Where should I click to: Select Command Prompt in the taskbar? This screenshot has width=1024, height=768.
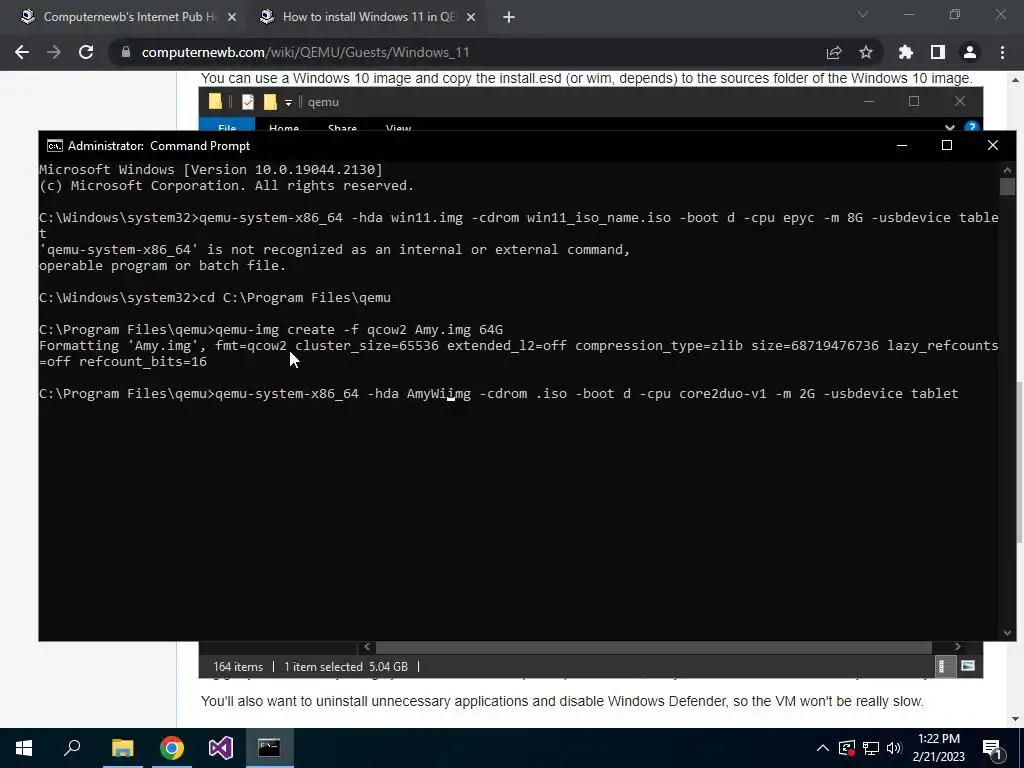pos(269,748)
